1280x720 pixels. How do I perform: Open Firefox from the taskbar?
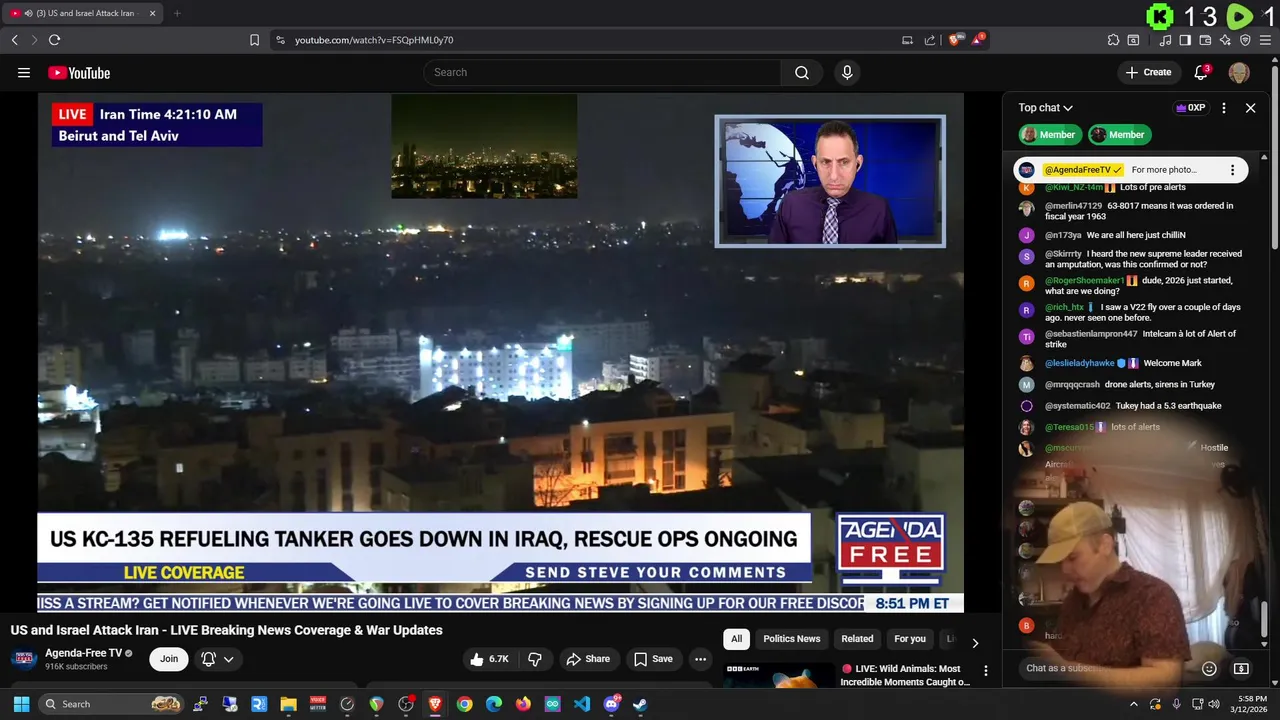[x=523, y=704]
